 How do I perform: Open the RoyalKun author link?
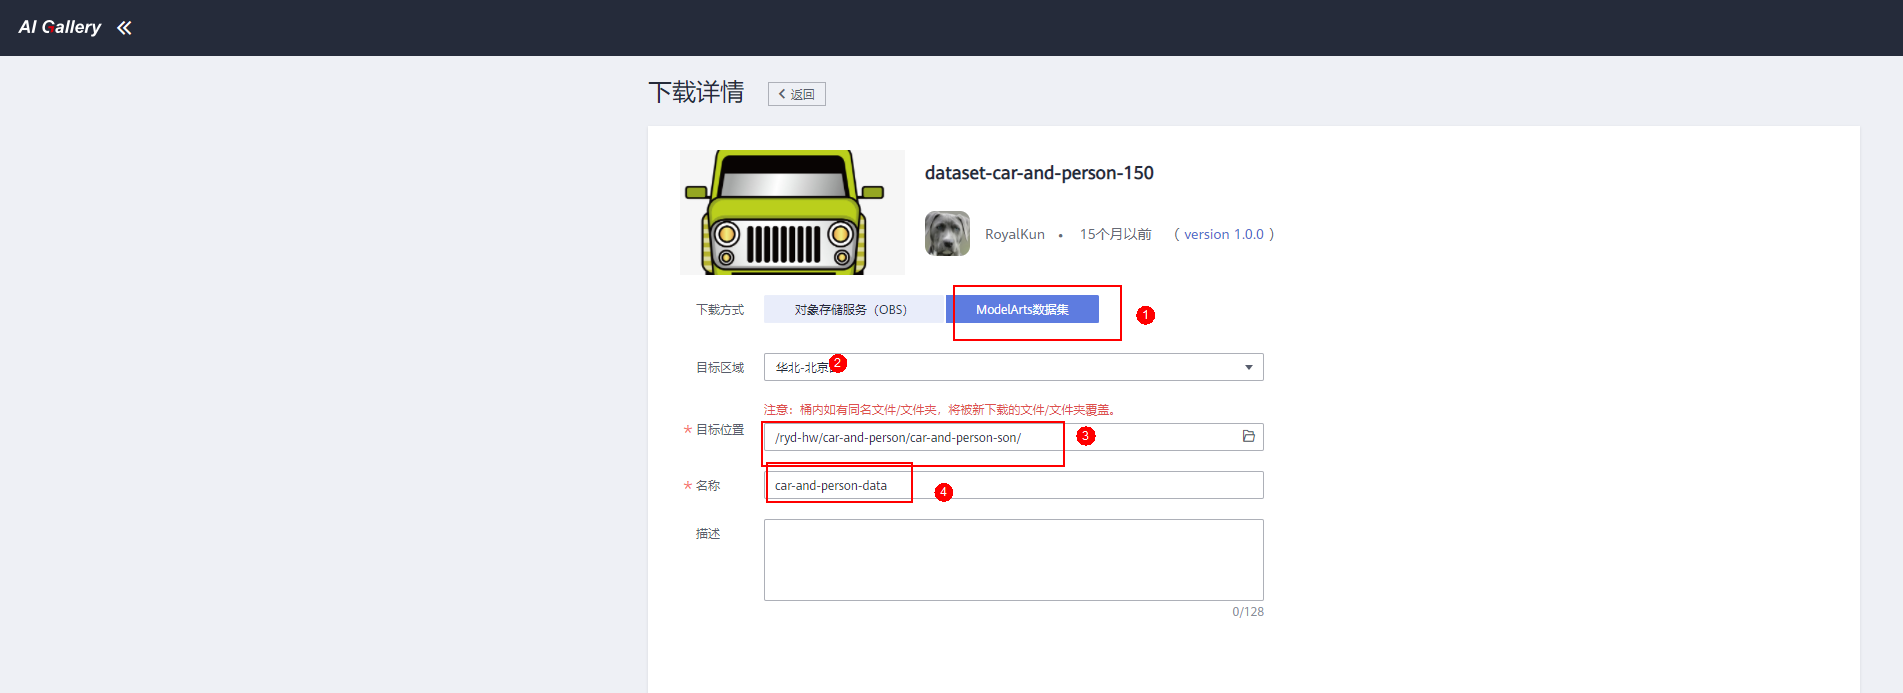(1014, 234)
